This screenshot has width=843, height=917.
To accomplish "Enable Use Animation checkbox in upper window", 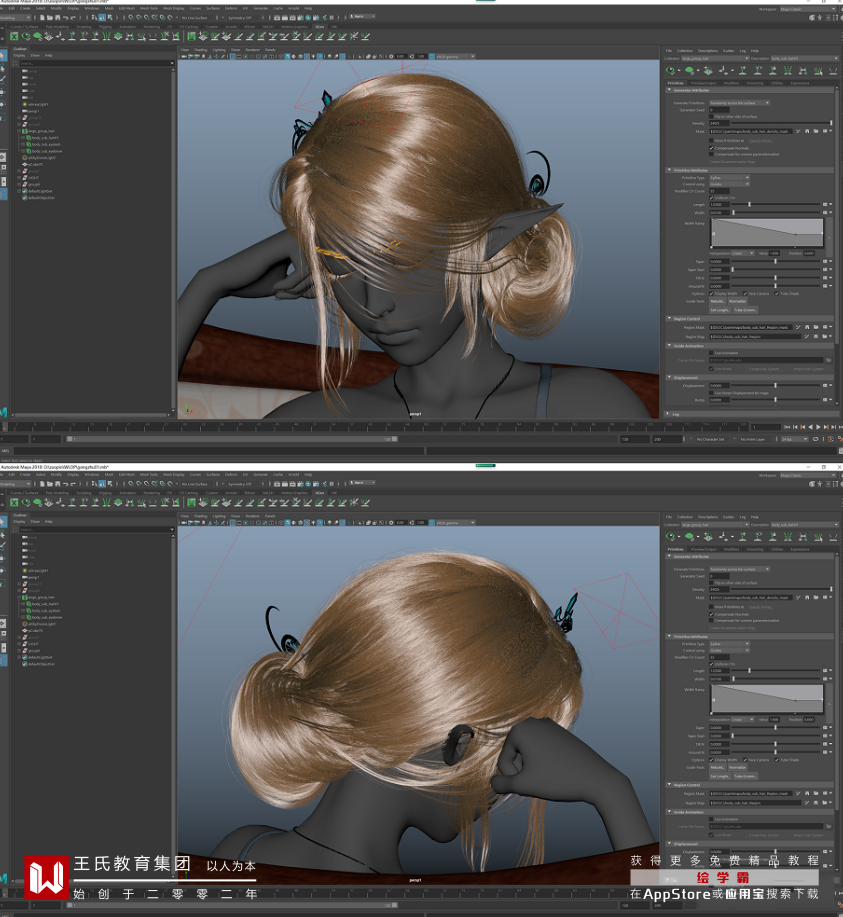I will pos(711,353).
